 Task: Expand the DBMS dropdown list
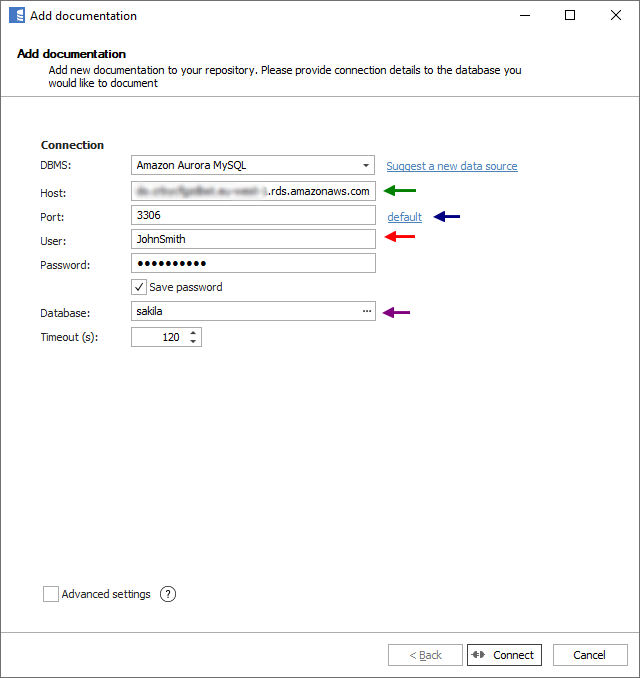click(x=366, y=166)
